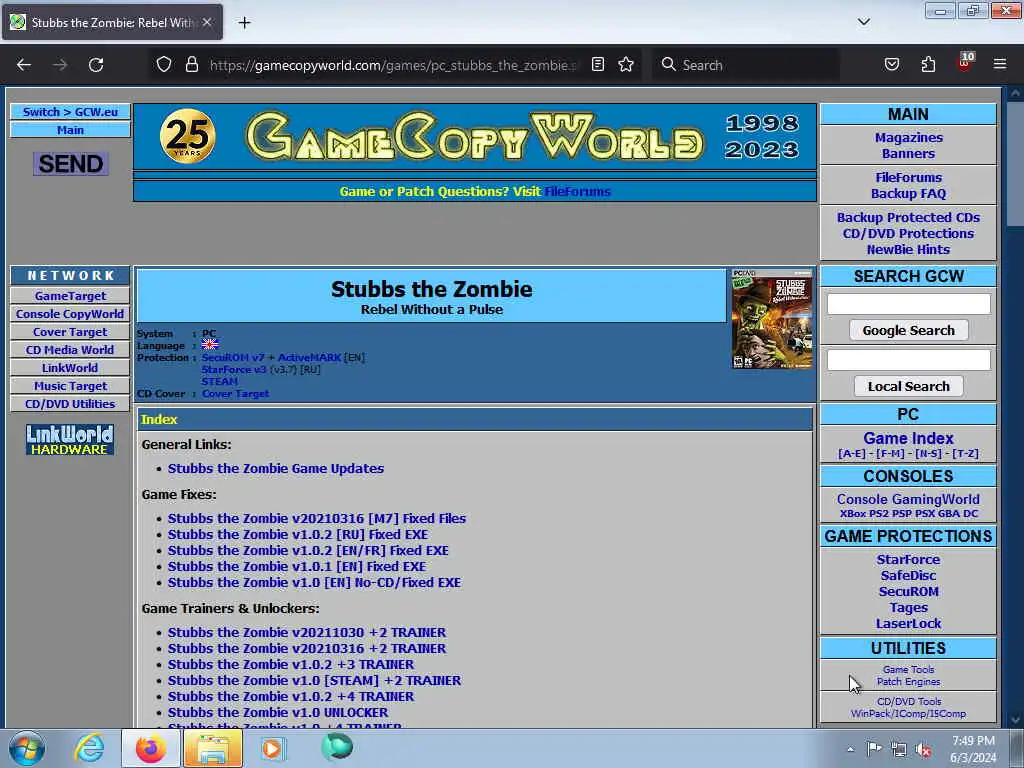Open CD Media World network link
This screenshot has height=768, width=1024.
point(71,350)
